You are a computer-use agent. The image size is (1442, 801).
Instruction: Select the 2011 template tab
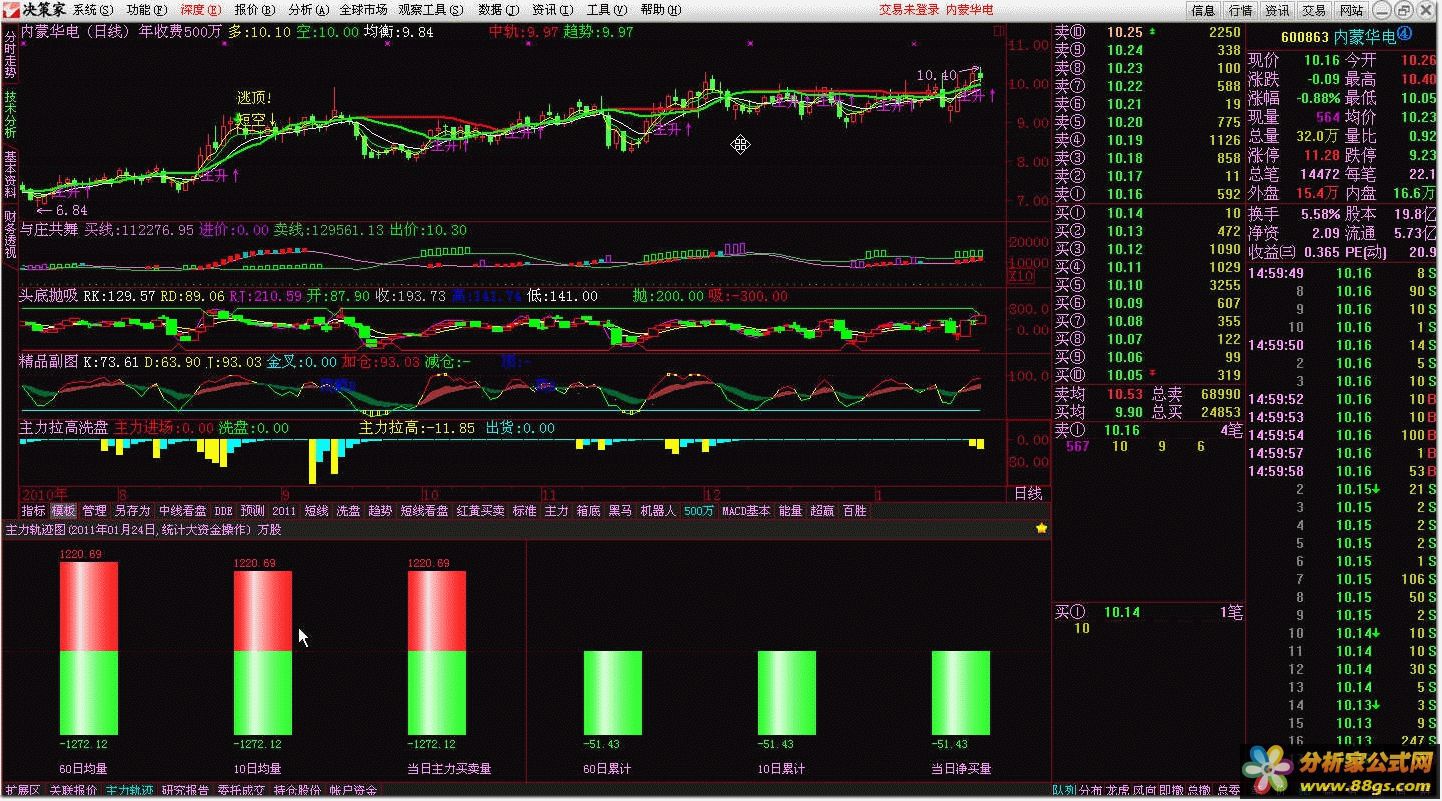[284, 510]
